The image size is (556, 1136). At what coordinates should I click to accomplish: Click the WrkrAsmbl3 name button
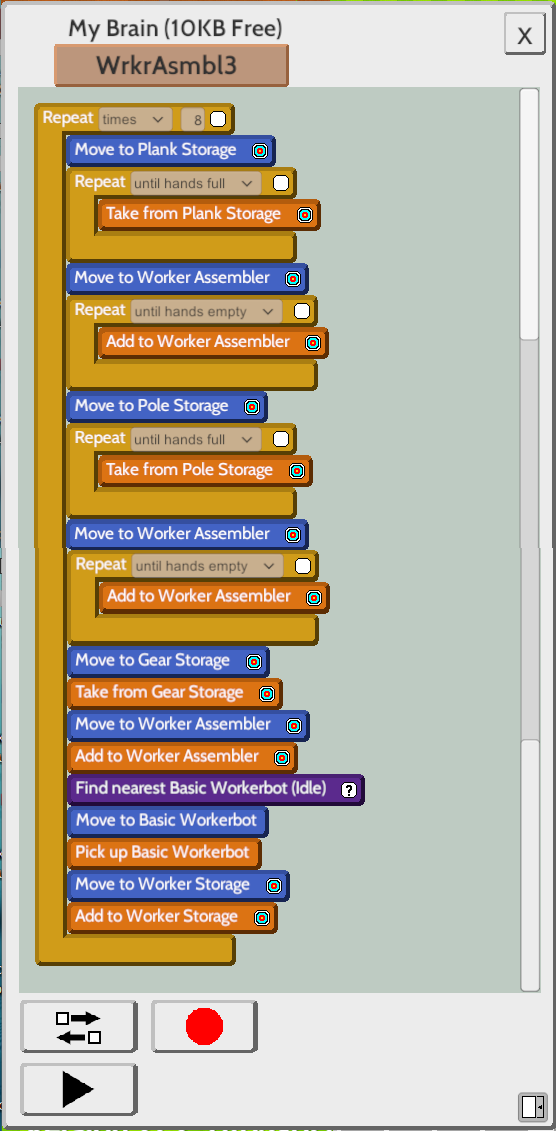tap(171, 65)
